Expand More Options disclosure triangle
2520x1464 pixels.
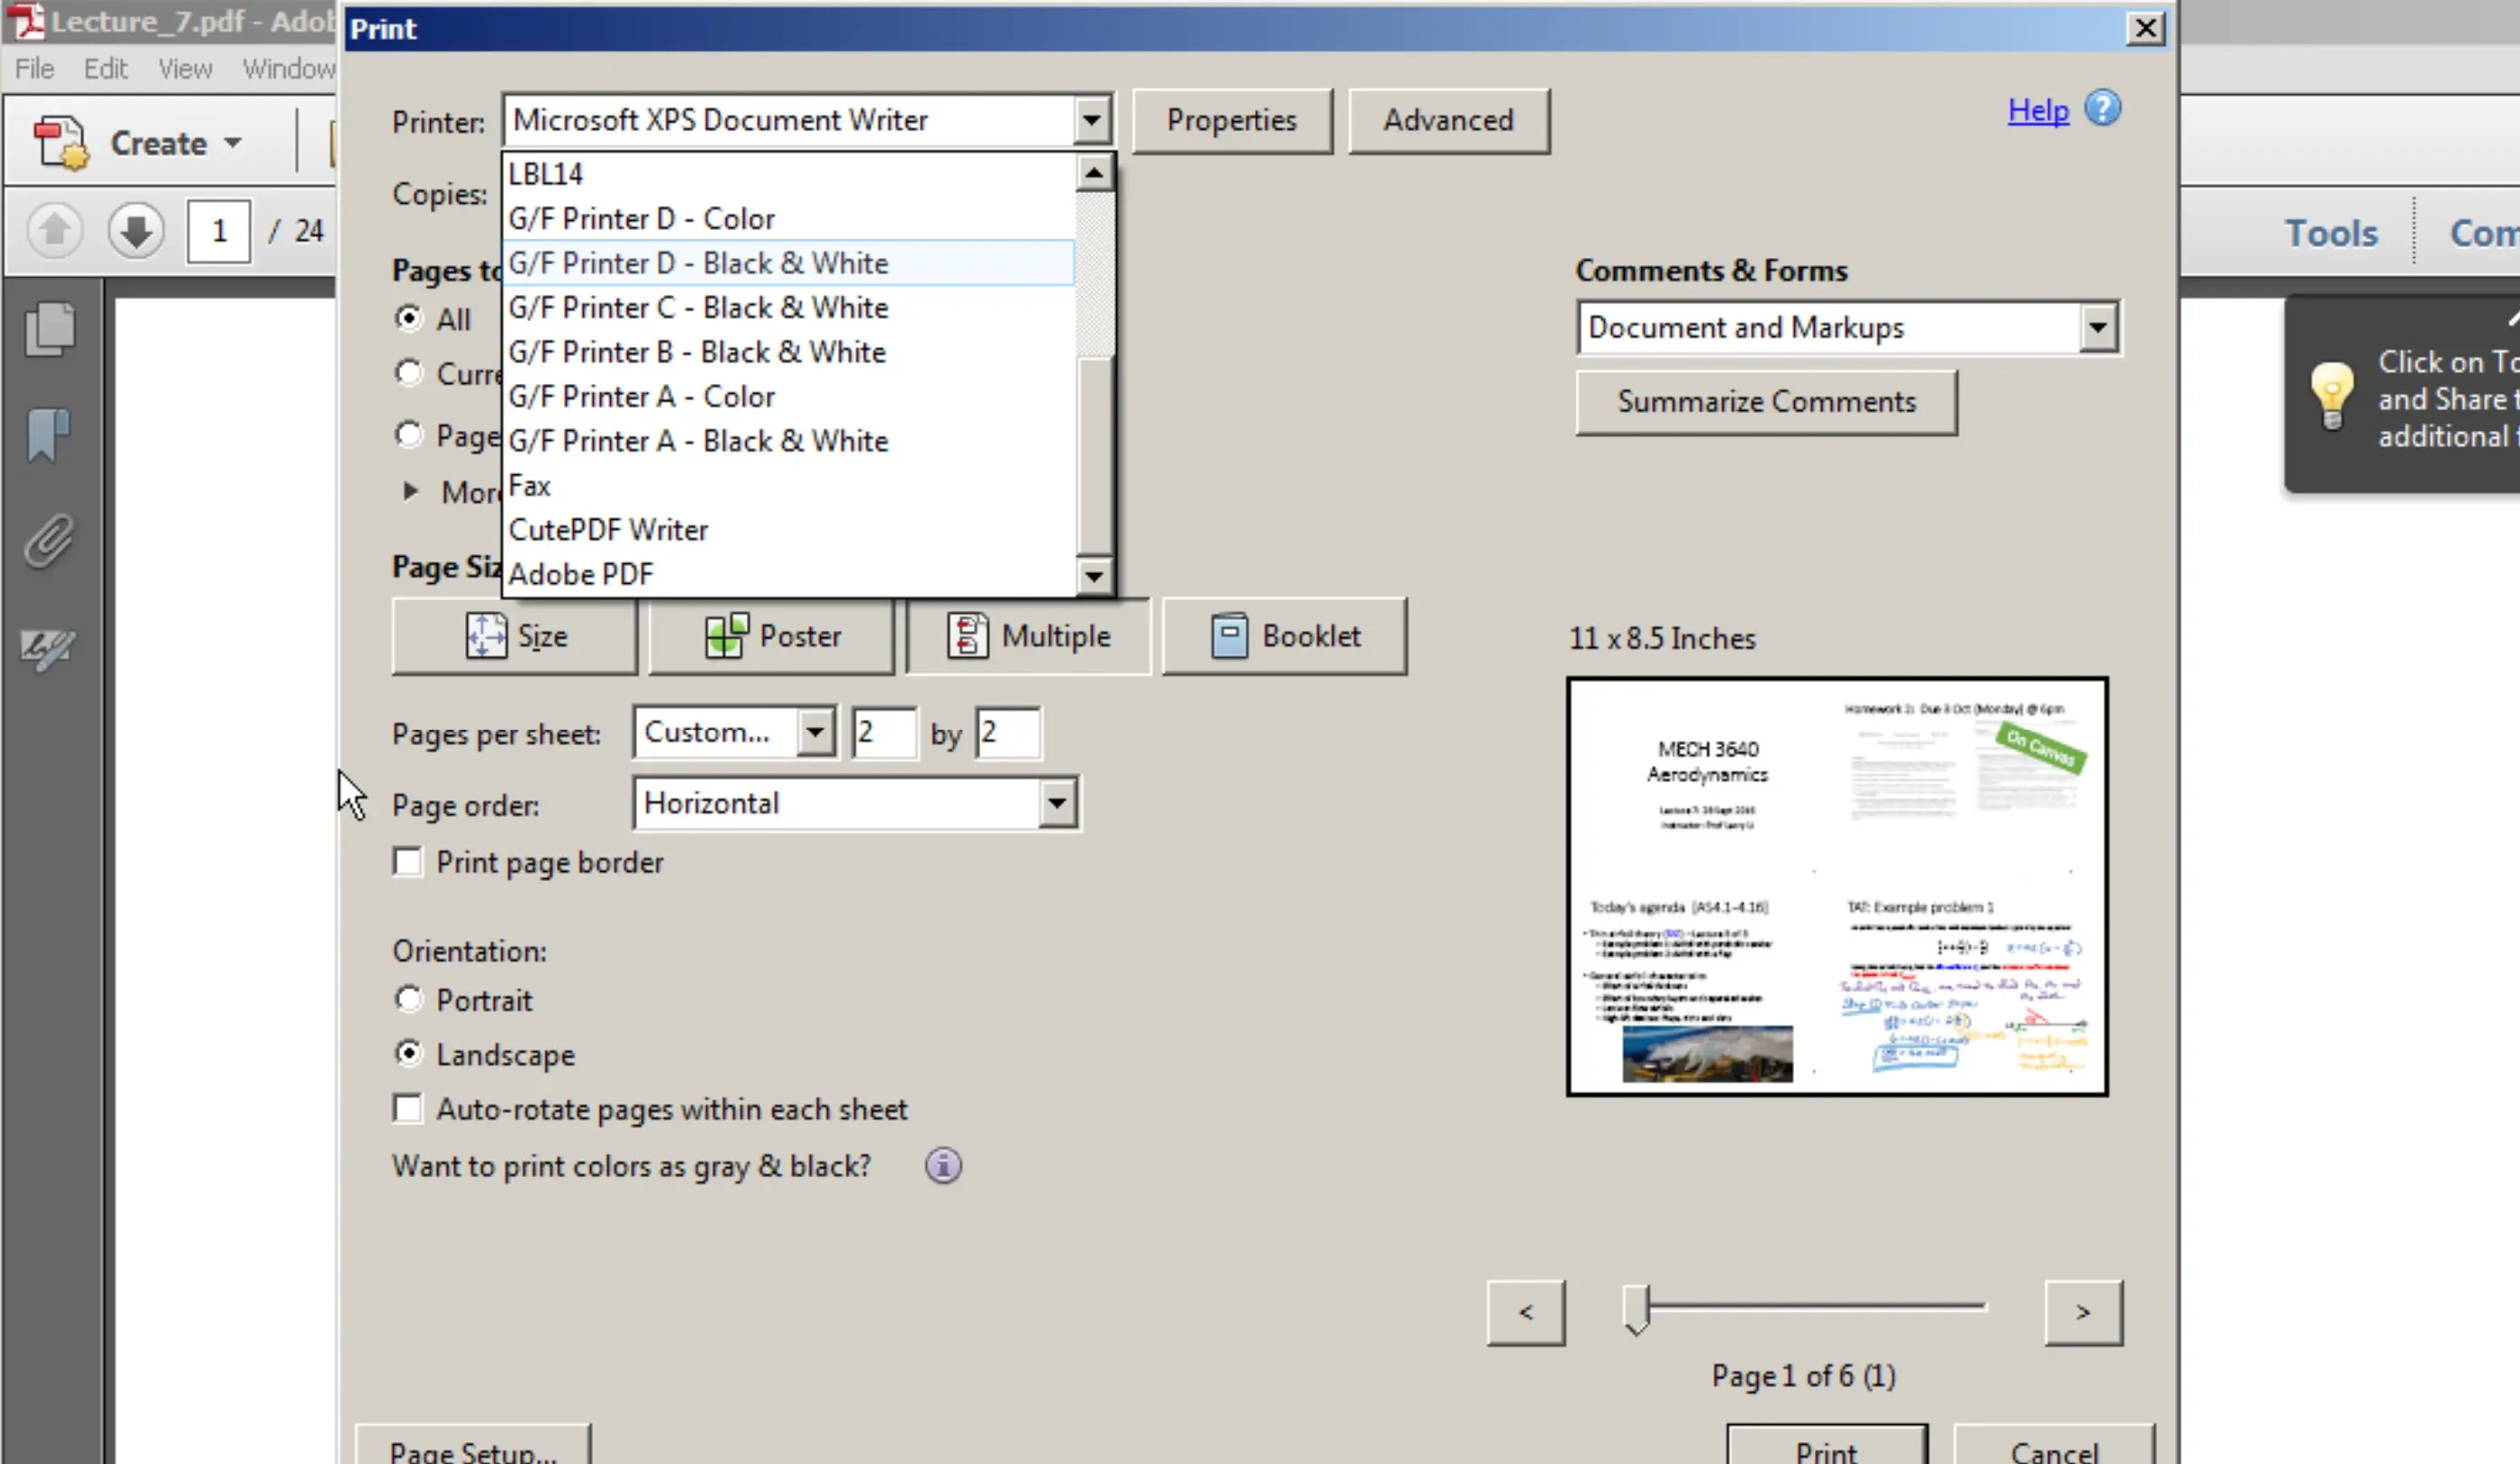[x=410, y=491]
